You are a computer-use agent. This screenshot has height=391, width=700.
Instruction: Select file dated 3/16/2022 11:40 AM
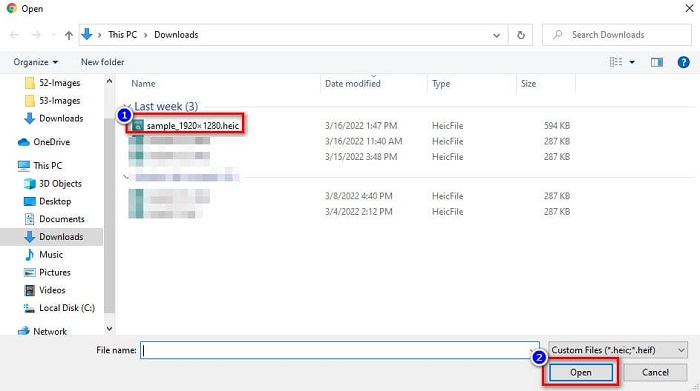click(348, 141)
